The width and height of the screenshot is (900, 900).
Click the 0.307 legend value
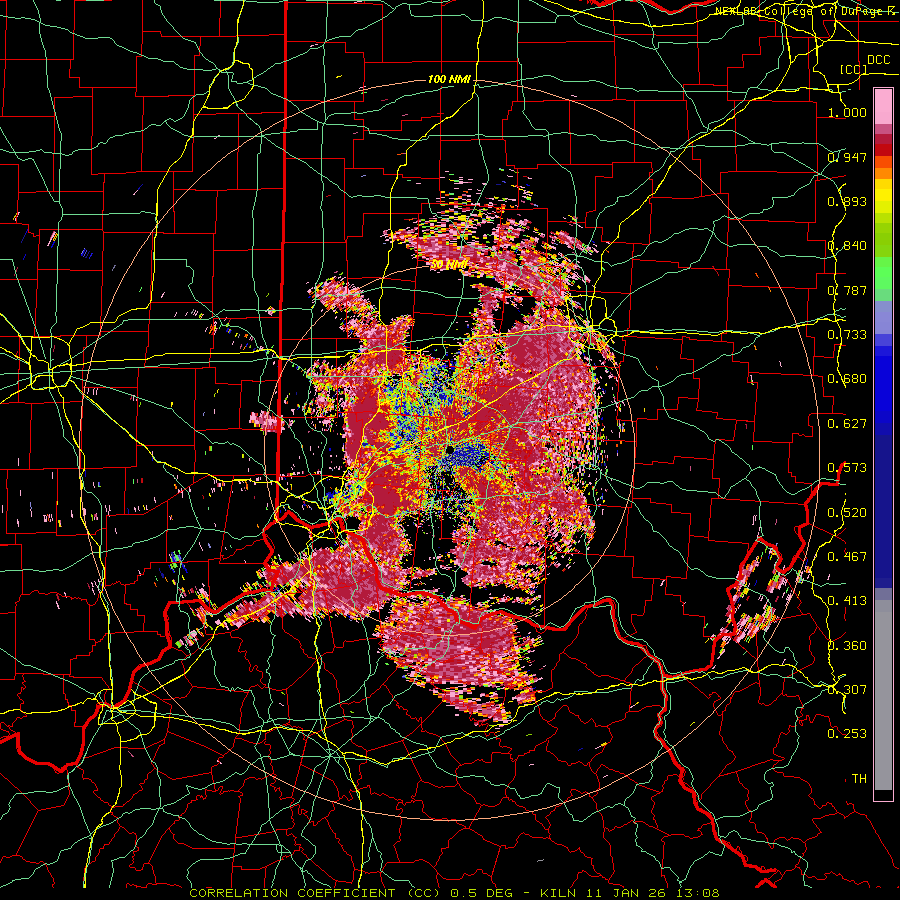pos(847,689)
